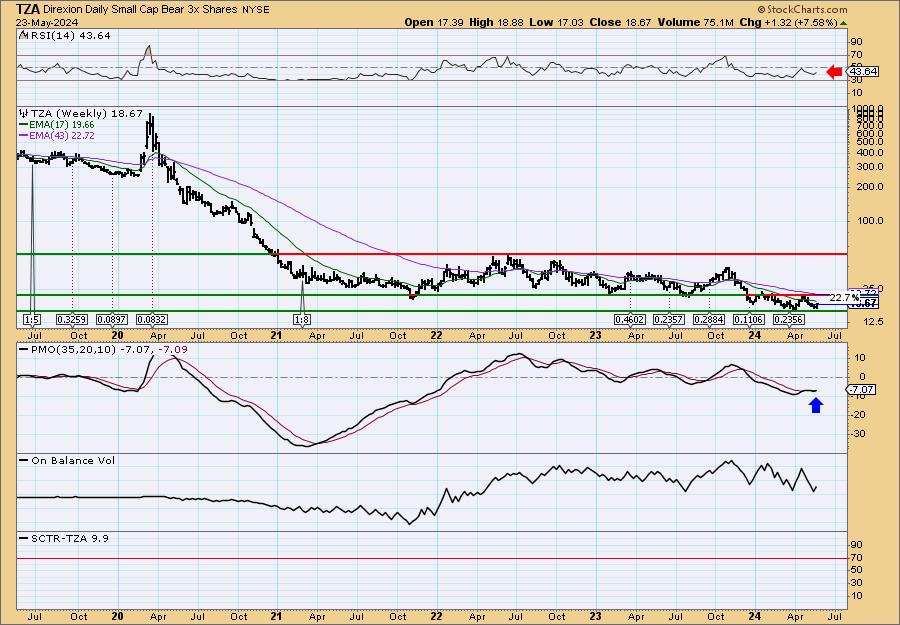Viewport: 900px width, 625px height.
Task: Select the Close 18.67 value in header
Action: (x=619, y=22)
